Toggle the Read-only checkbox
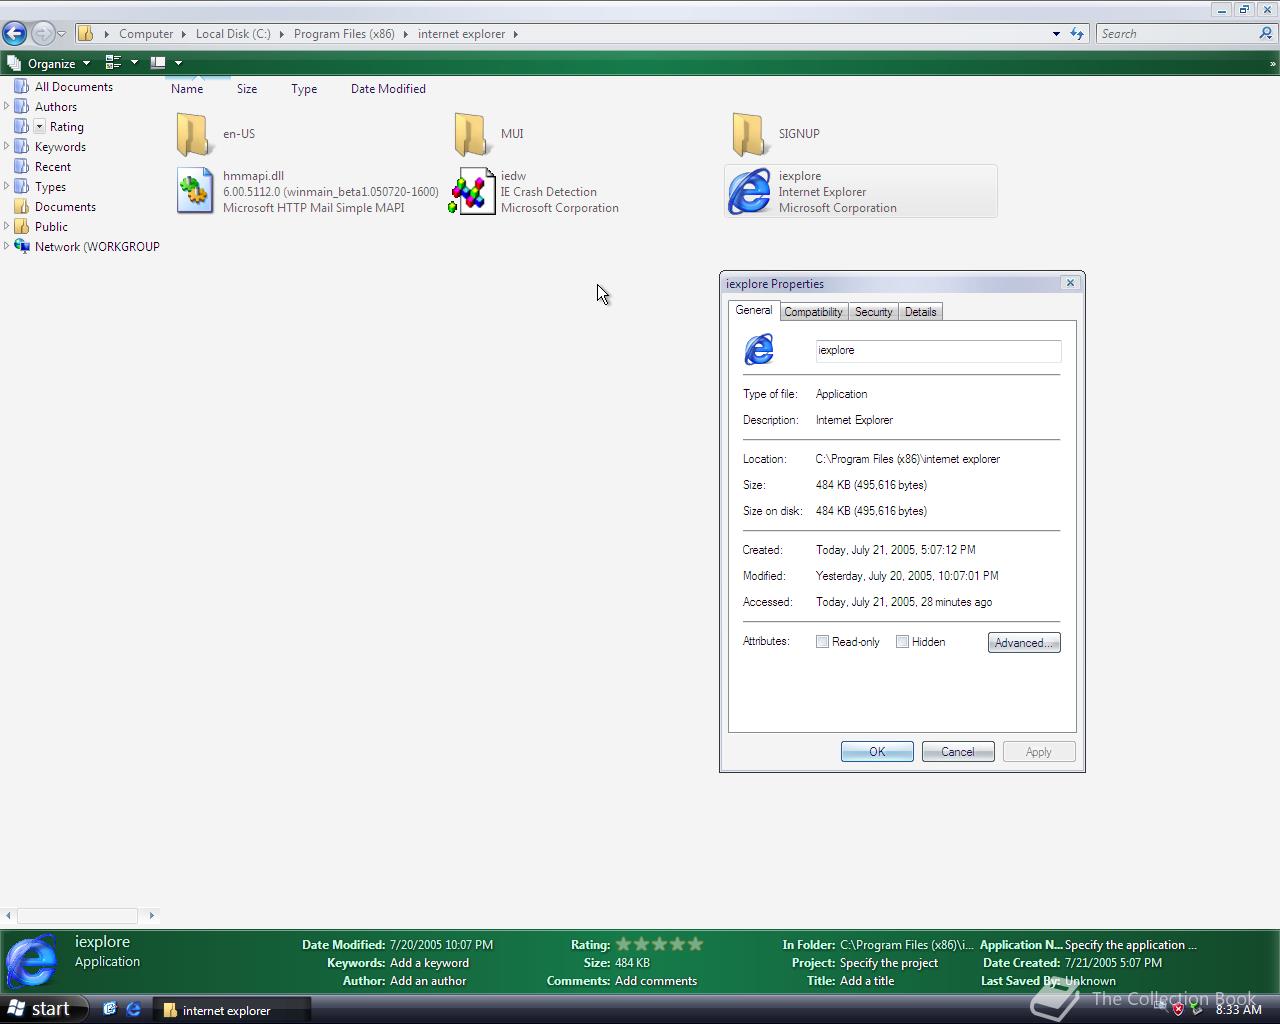This screenshot has width=1280, height=1024. pos(822,642)
